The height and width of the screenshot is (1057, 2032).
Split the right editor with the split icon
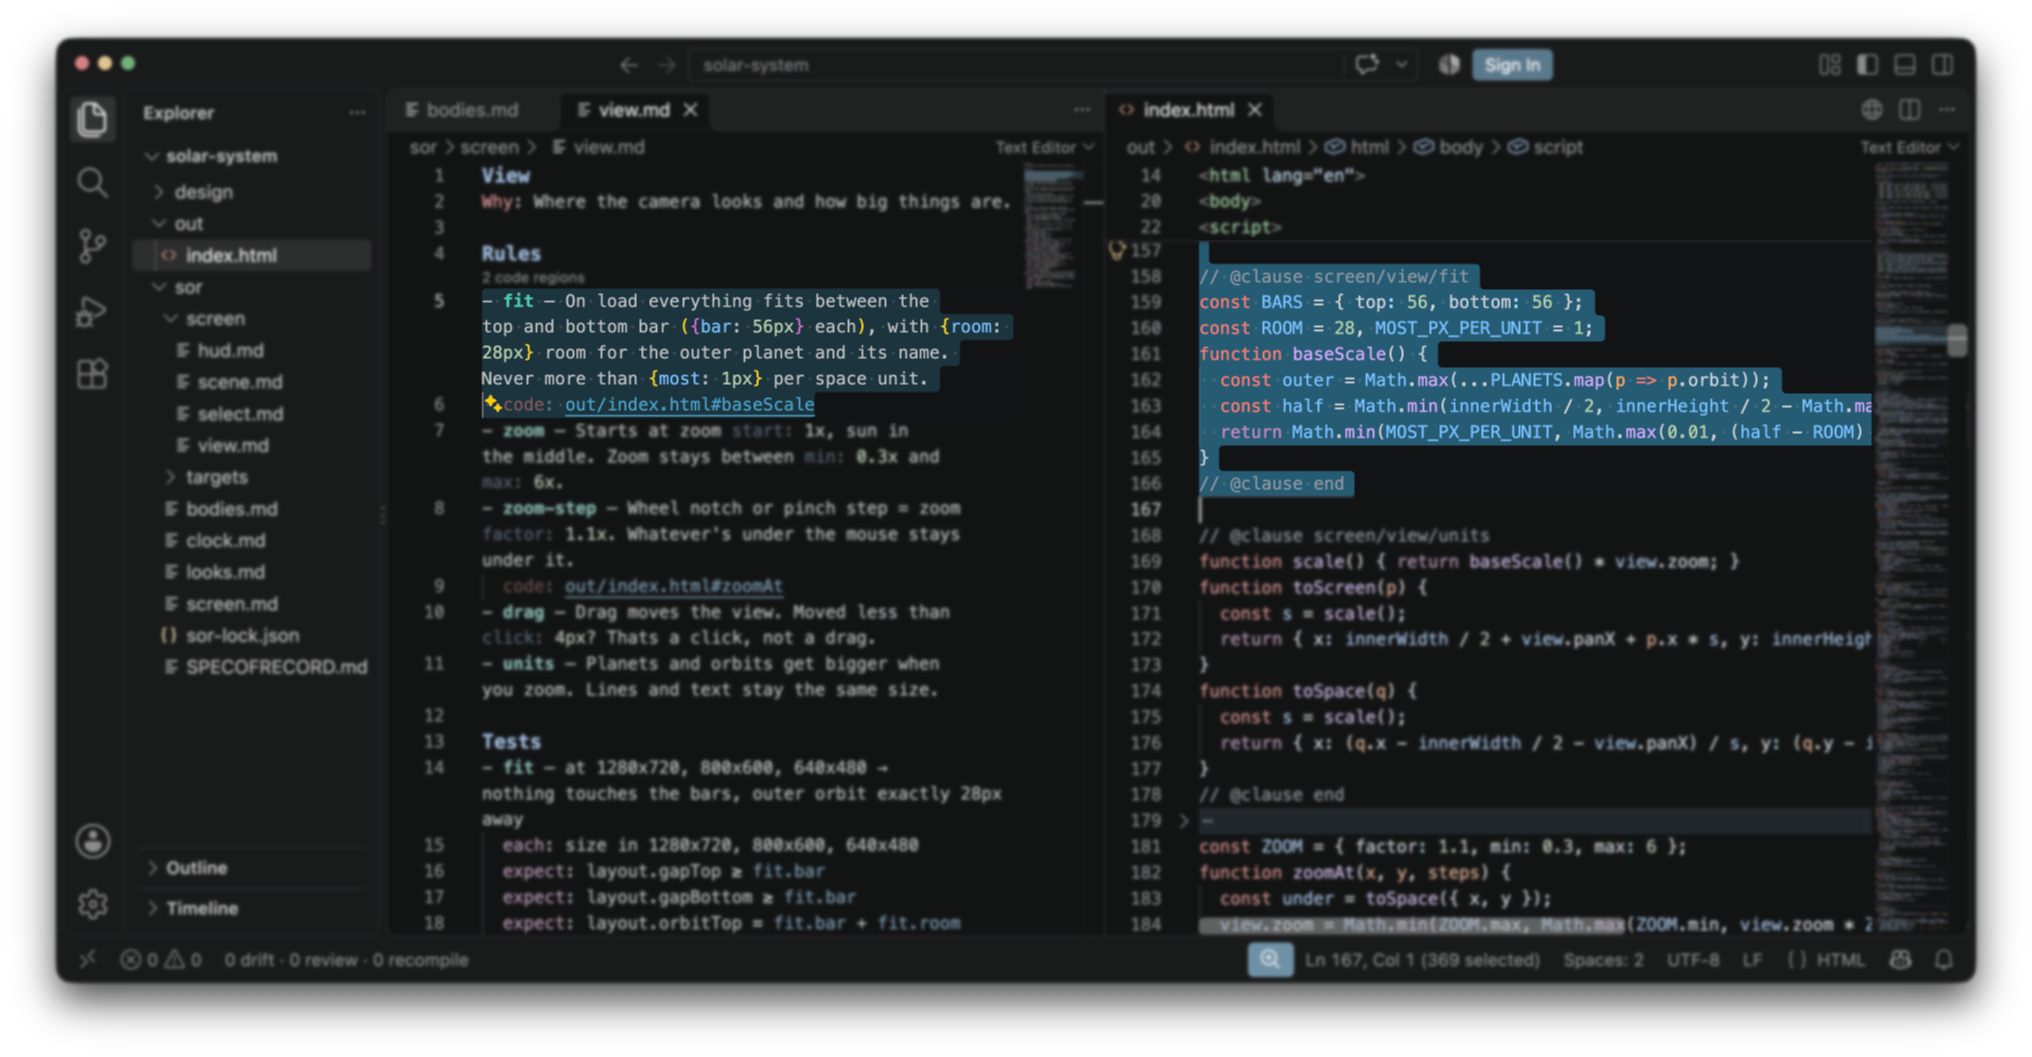pos(1909,110)
